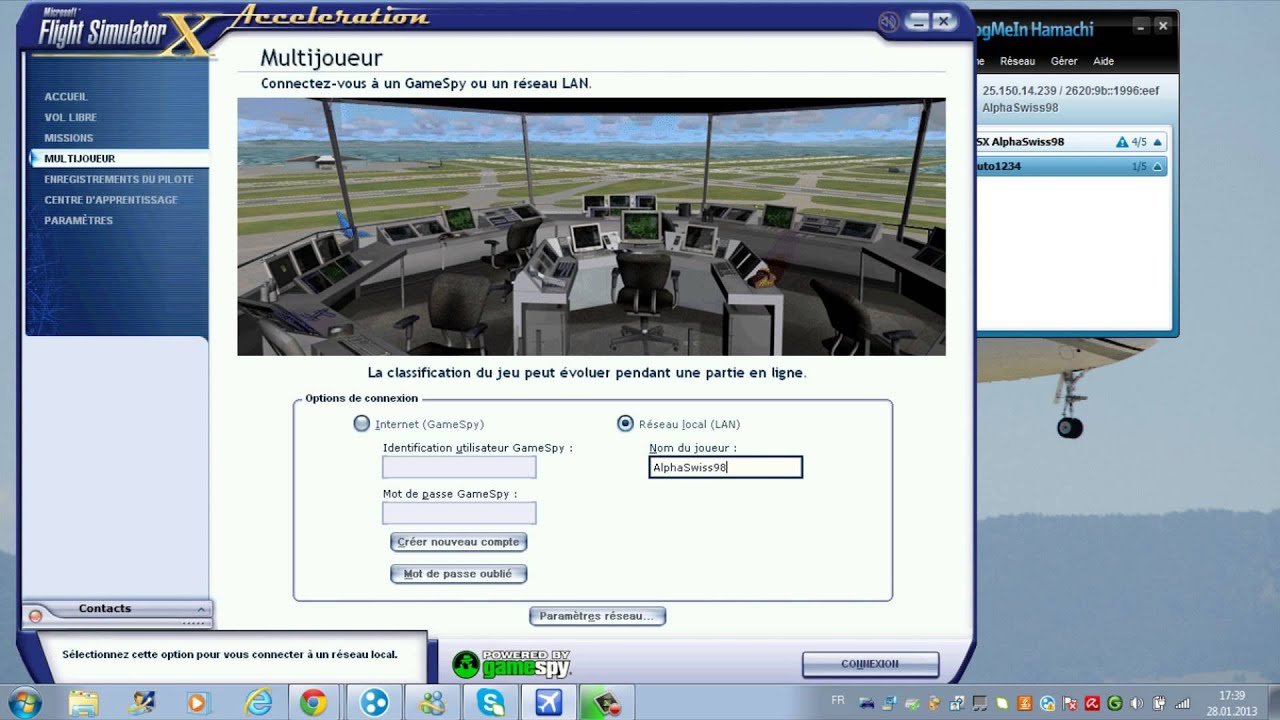Open Gérer menu in Hamachi
Screen dimensions: 1280x720
1064,61
